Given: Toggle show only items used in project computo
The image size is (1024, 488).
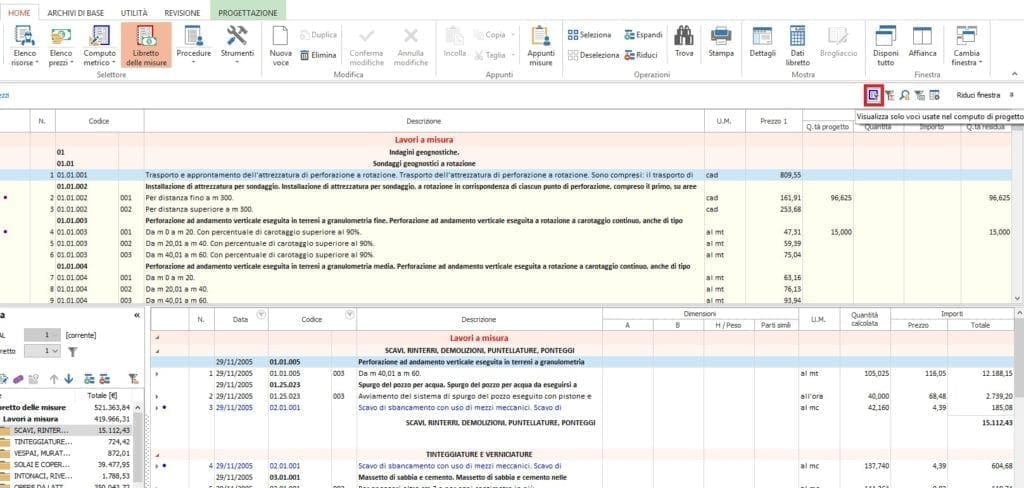Looking at the screenshot, I should tap(873, 95).
